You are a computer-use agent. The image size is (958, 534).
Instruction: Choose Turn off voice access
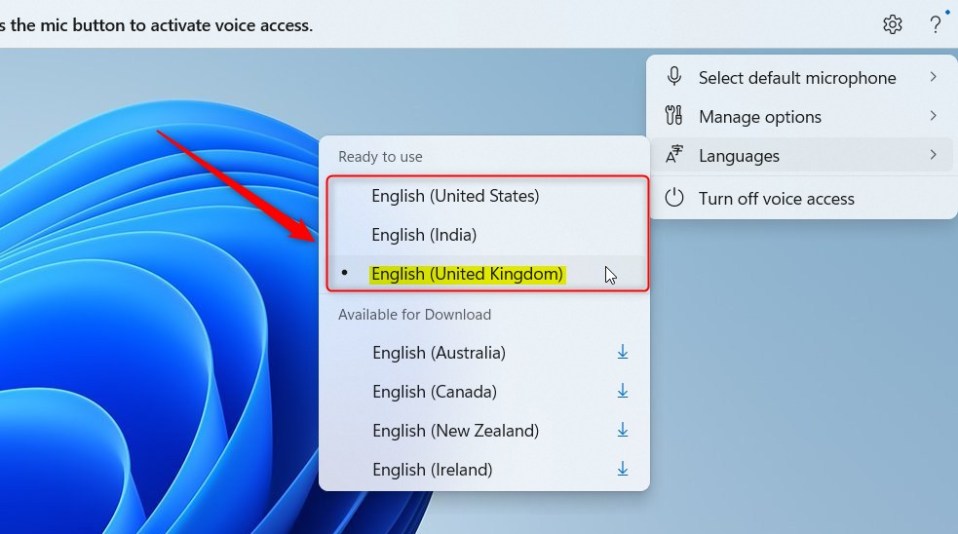[802, 199]
